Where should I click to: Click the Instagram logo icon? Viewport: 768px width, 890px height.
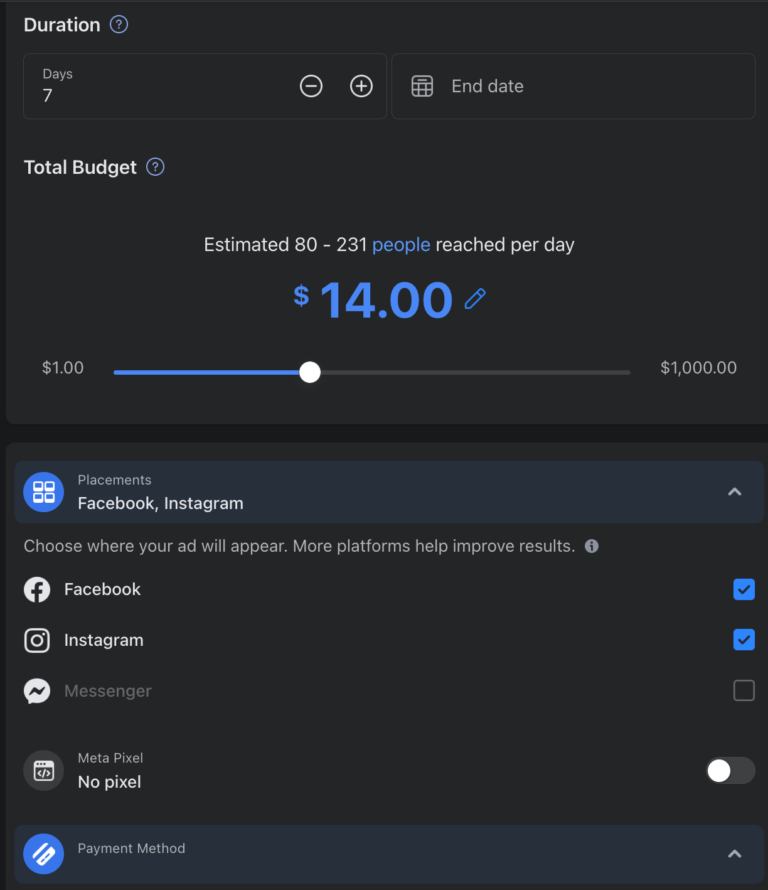36,640
